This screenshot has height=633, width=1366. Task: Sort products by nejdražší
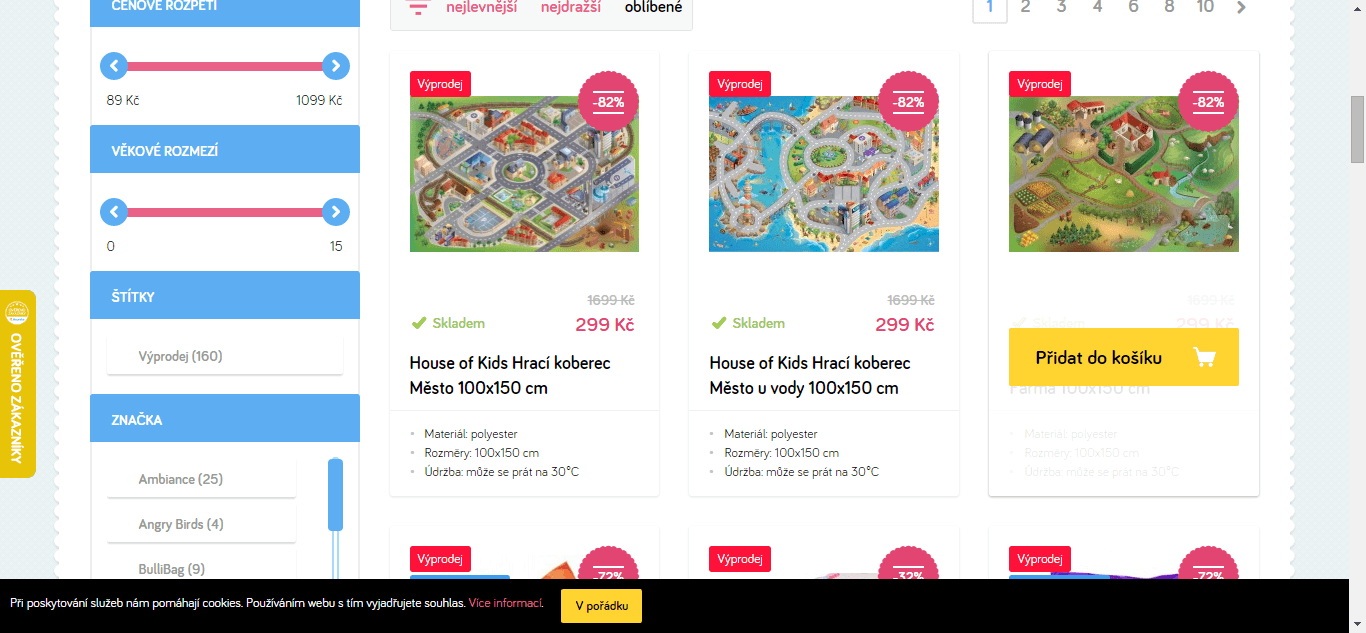(x=571, y=8)
